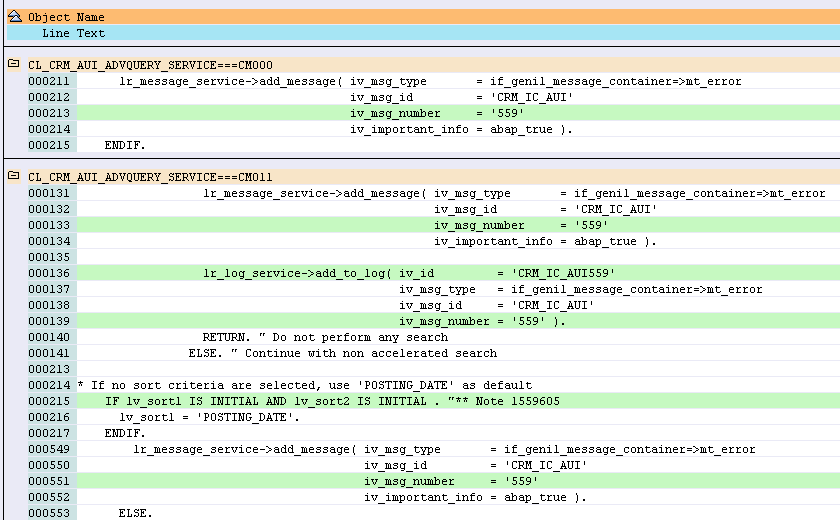The width and height of the screenshot is (840, 520).
Task: Select highlighted line 000213 with msg number 559
Action: click(458, 113)
